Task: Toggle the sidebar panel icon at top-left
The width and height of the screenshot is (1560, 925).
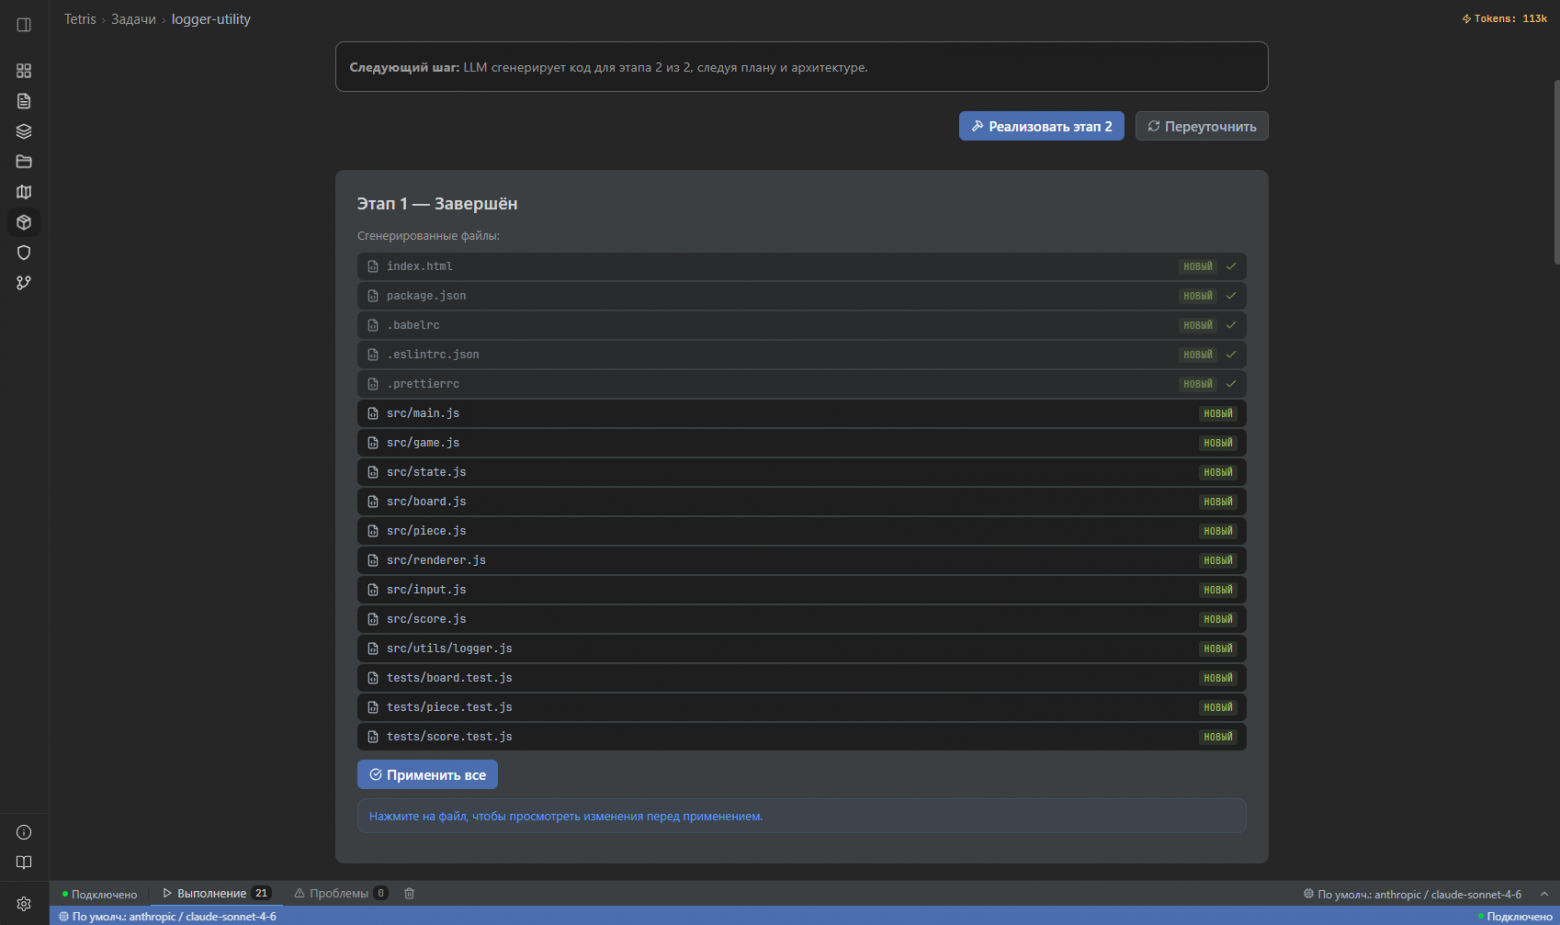Action: 24,25
